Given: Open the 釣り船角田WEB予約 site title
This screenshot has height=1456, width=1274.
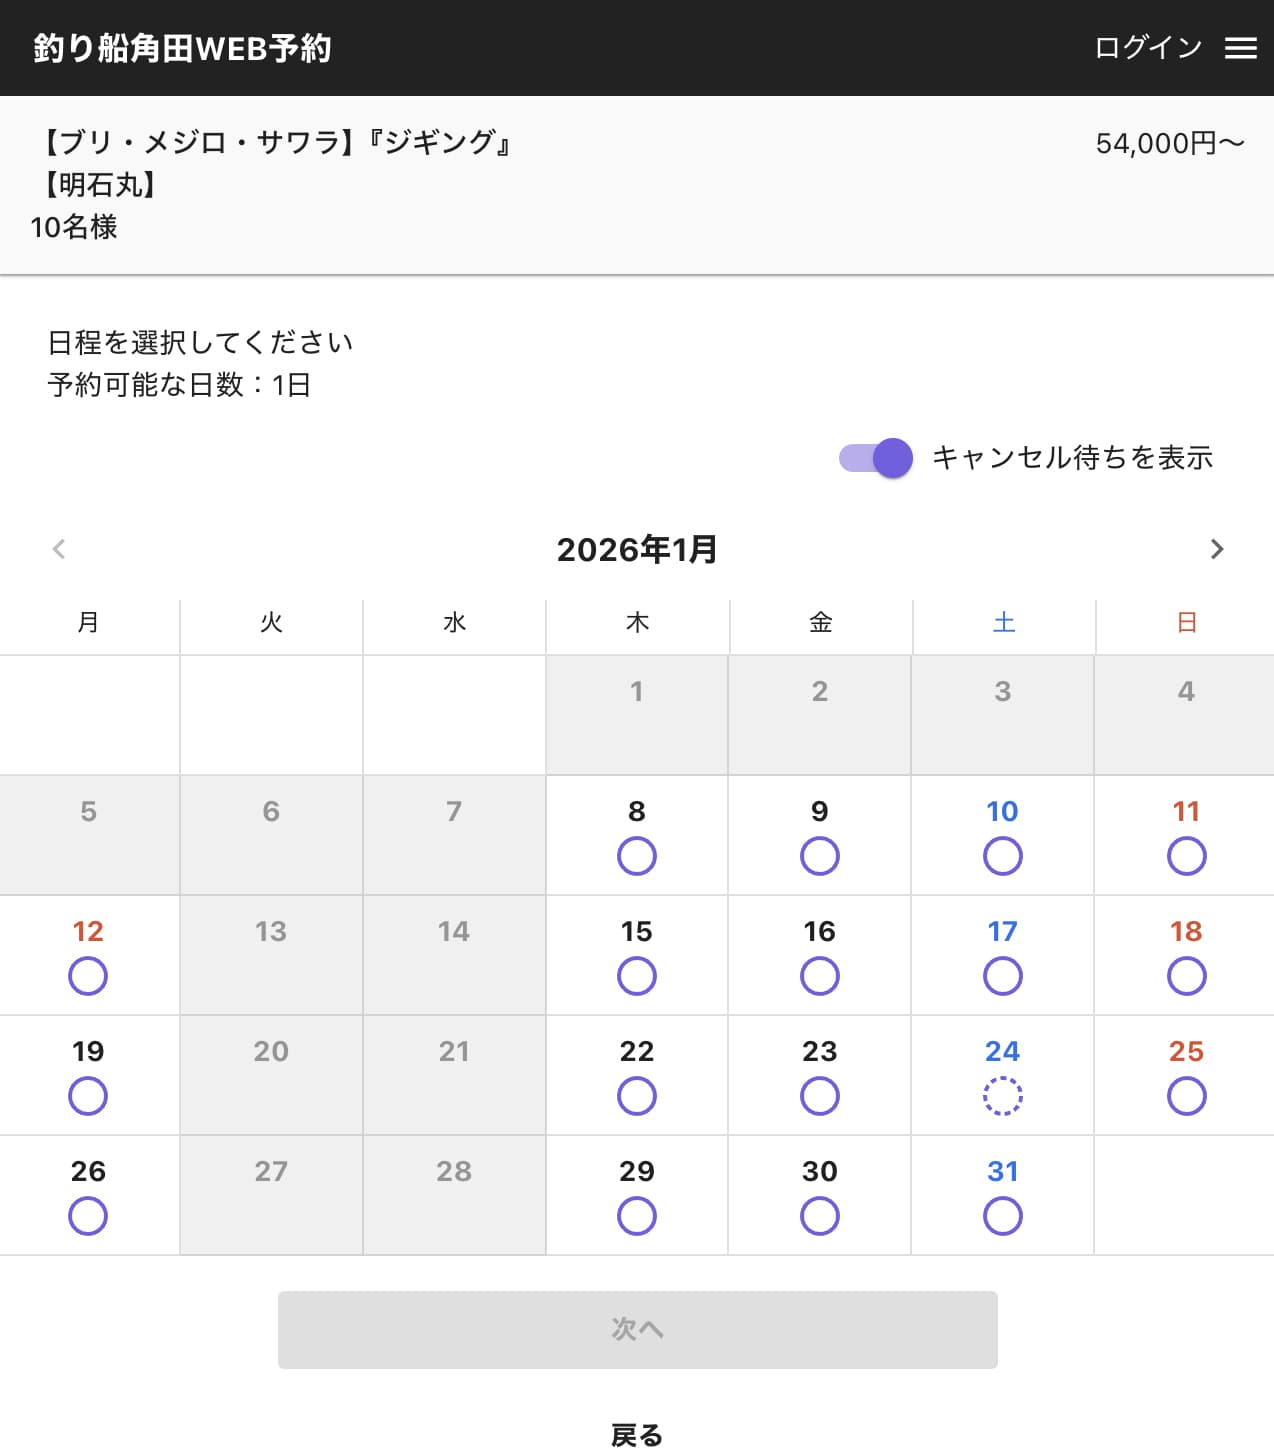Looking at the screenshot, I should click(182, 48).
